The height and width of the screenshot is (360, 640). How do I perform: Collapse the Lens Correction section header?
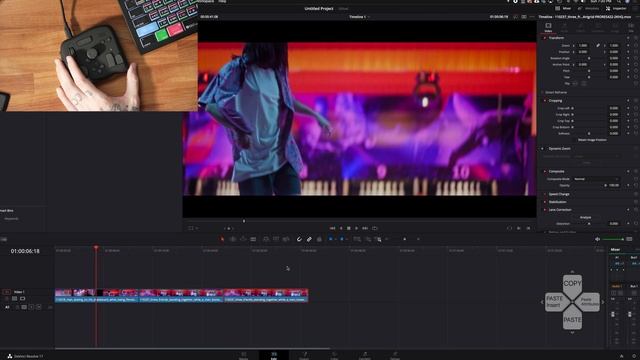(560, 210)
